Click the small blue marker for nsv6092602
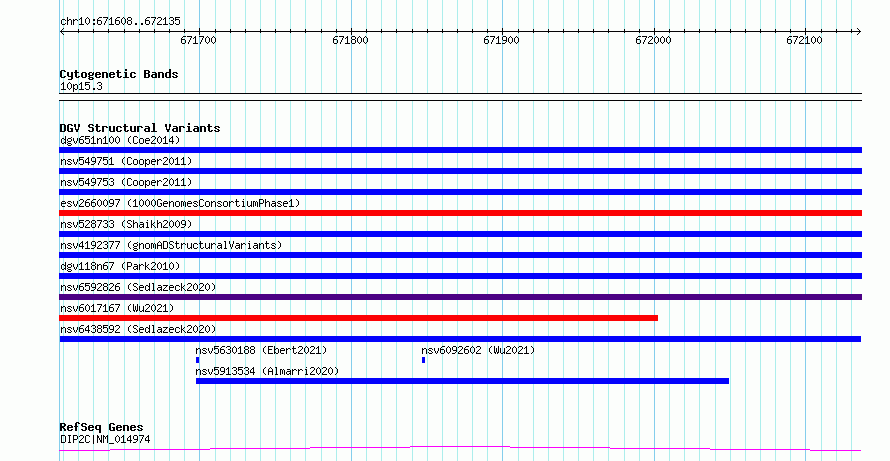The height and width of the screenshot is (461, 890). click(x=423, y=360)
